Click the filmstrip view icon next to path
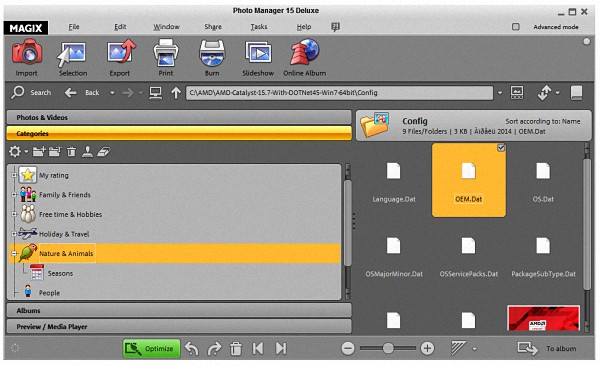The image size is (600, 366). (x=517, y=92)
